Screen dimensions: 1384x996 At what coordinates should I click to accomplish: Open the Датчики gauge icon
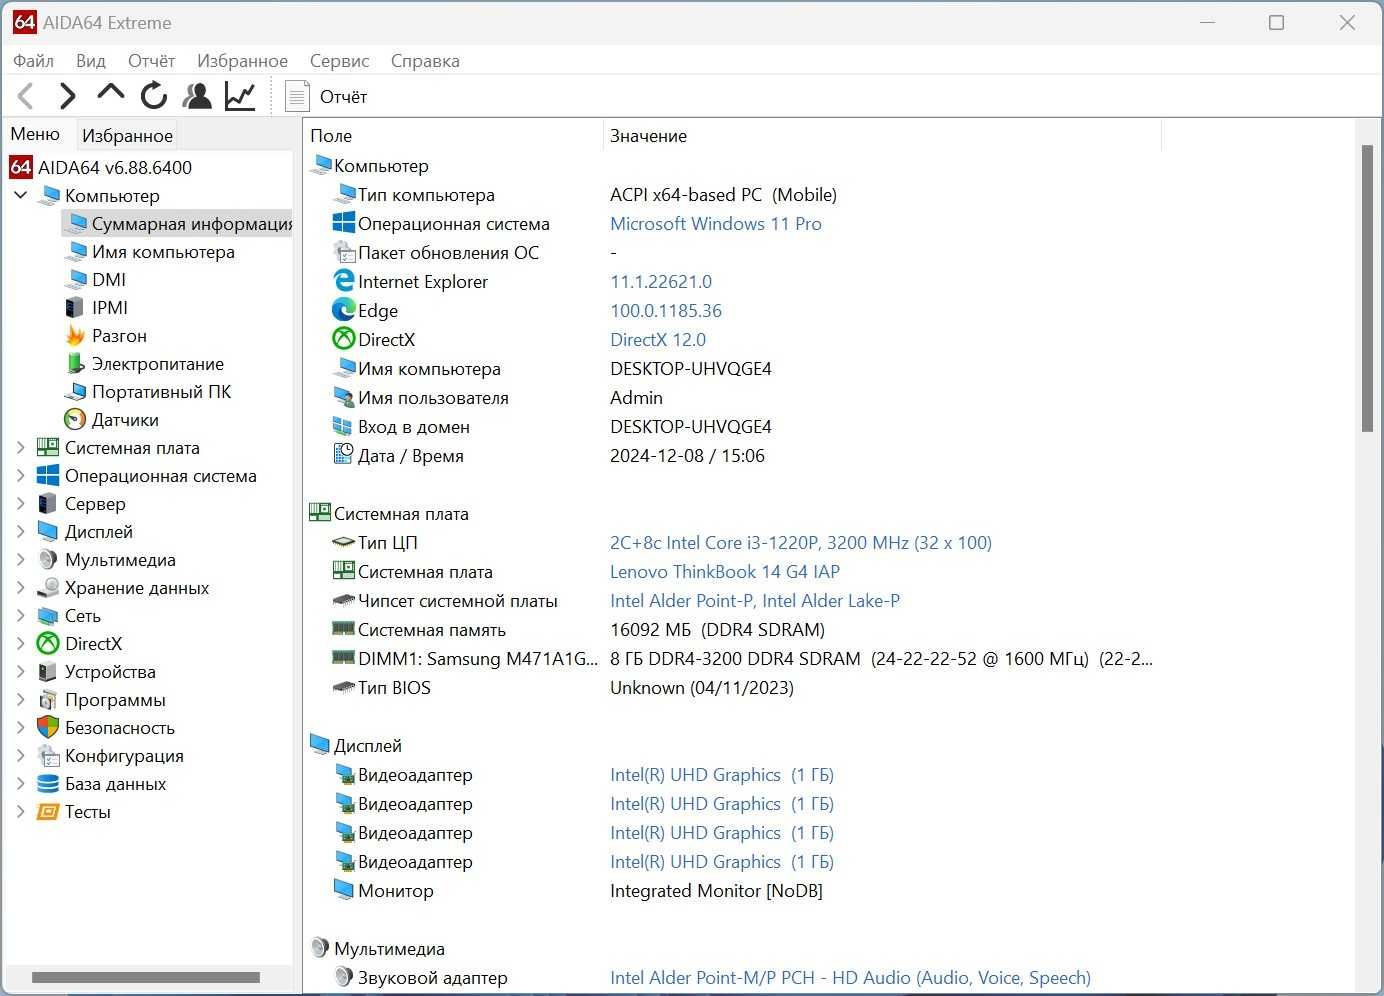pyautogui.click(x=75, y=420)
